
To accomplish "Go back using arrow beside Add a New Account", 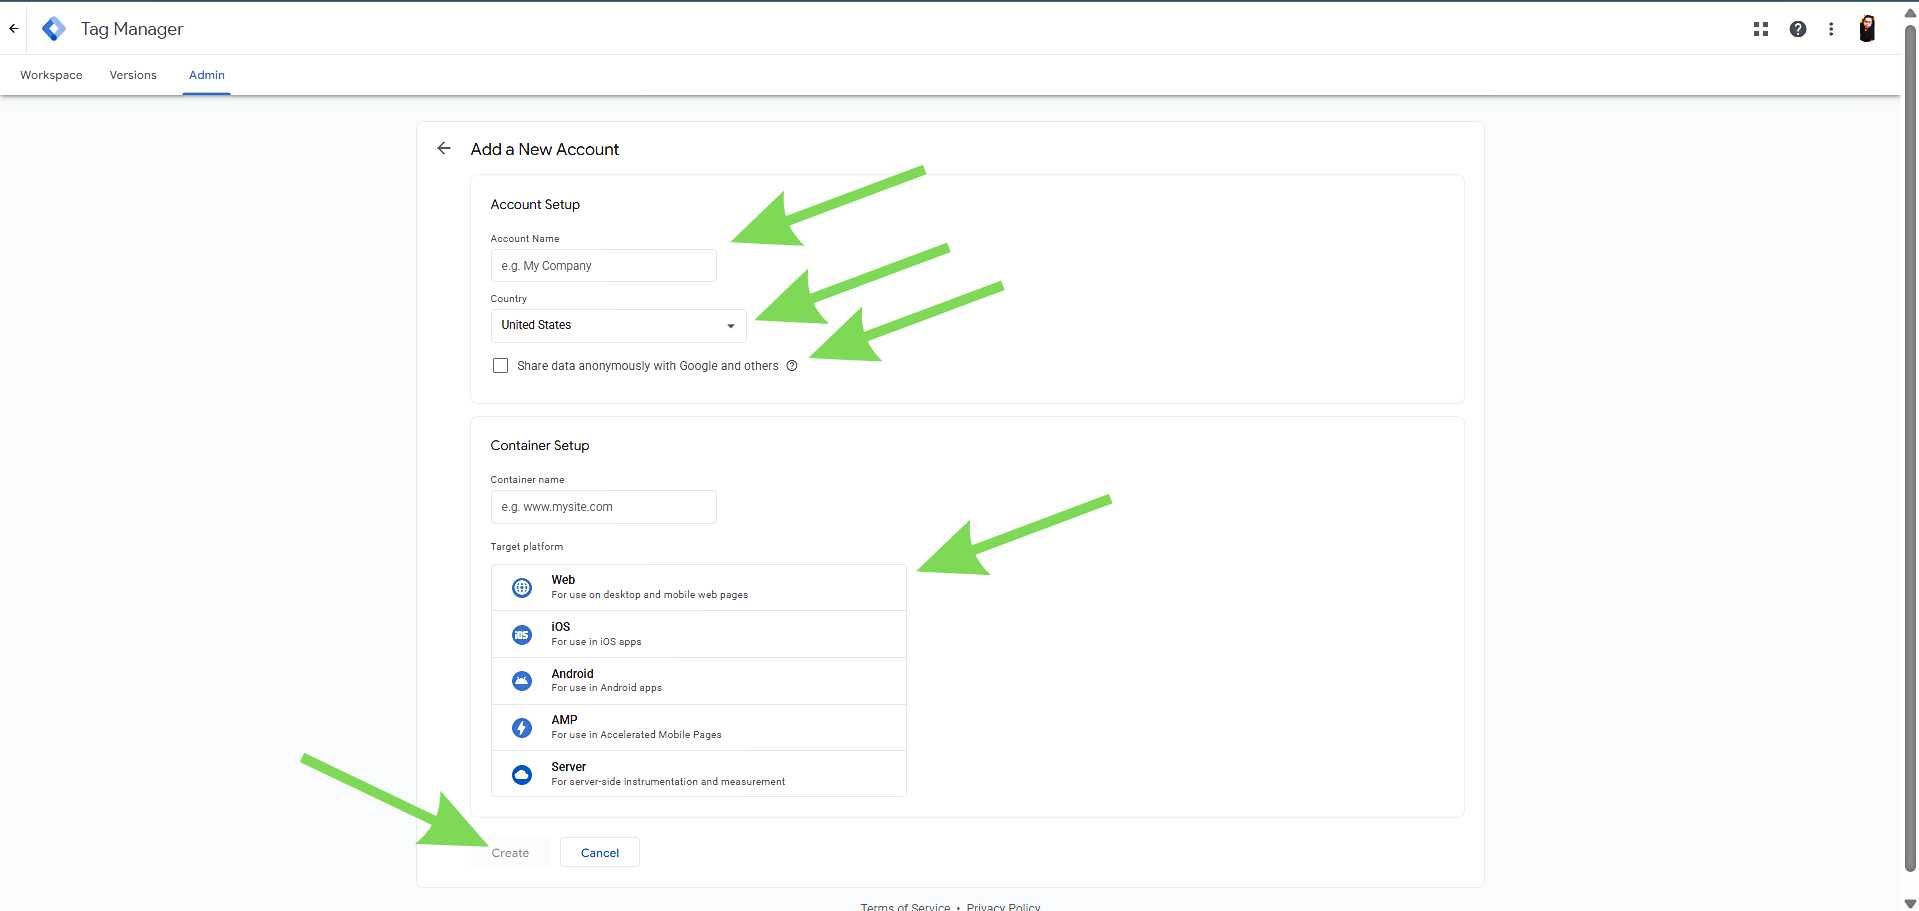I will 444,148.
